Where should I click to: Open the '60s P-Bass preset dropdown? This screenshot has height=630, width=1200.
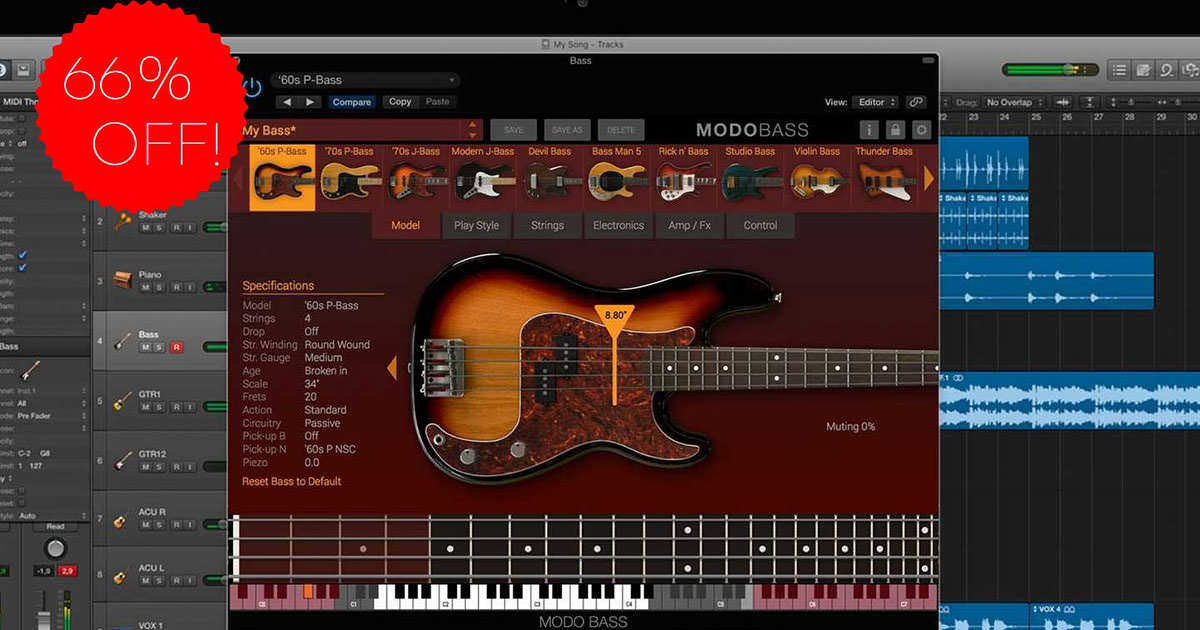point(364,80)
